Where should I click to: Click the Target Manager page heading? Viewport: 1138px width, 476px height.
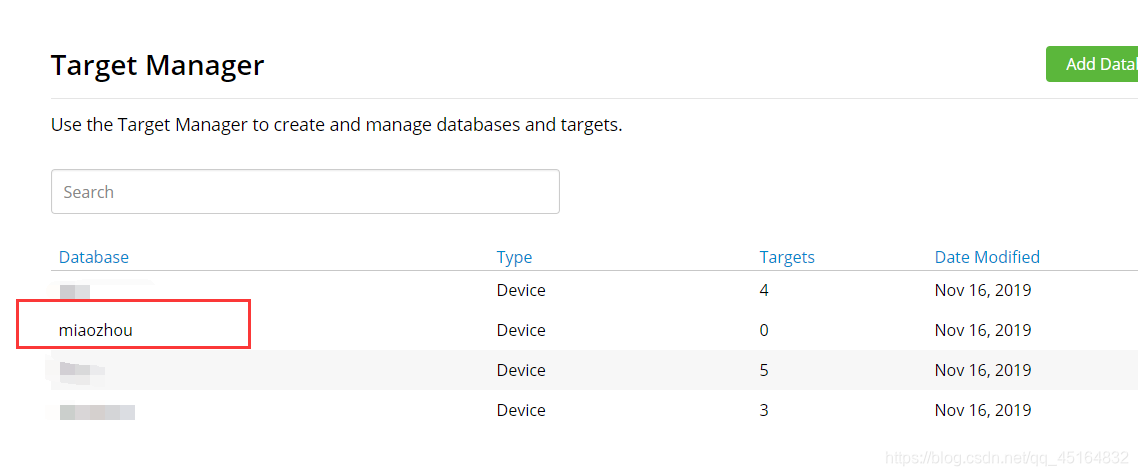click(x=157, y=65)
